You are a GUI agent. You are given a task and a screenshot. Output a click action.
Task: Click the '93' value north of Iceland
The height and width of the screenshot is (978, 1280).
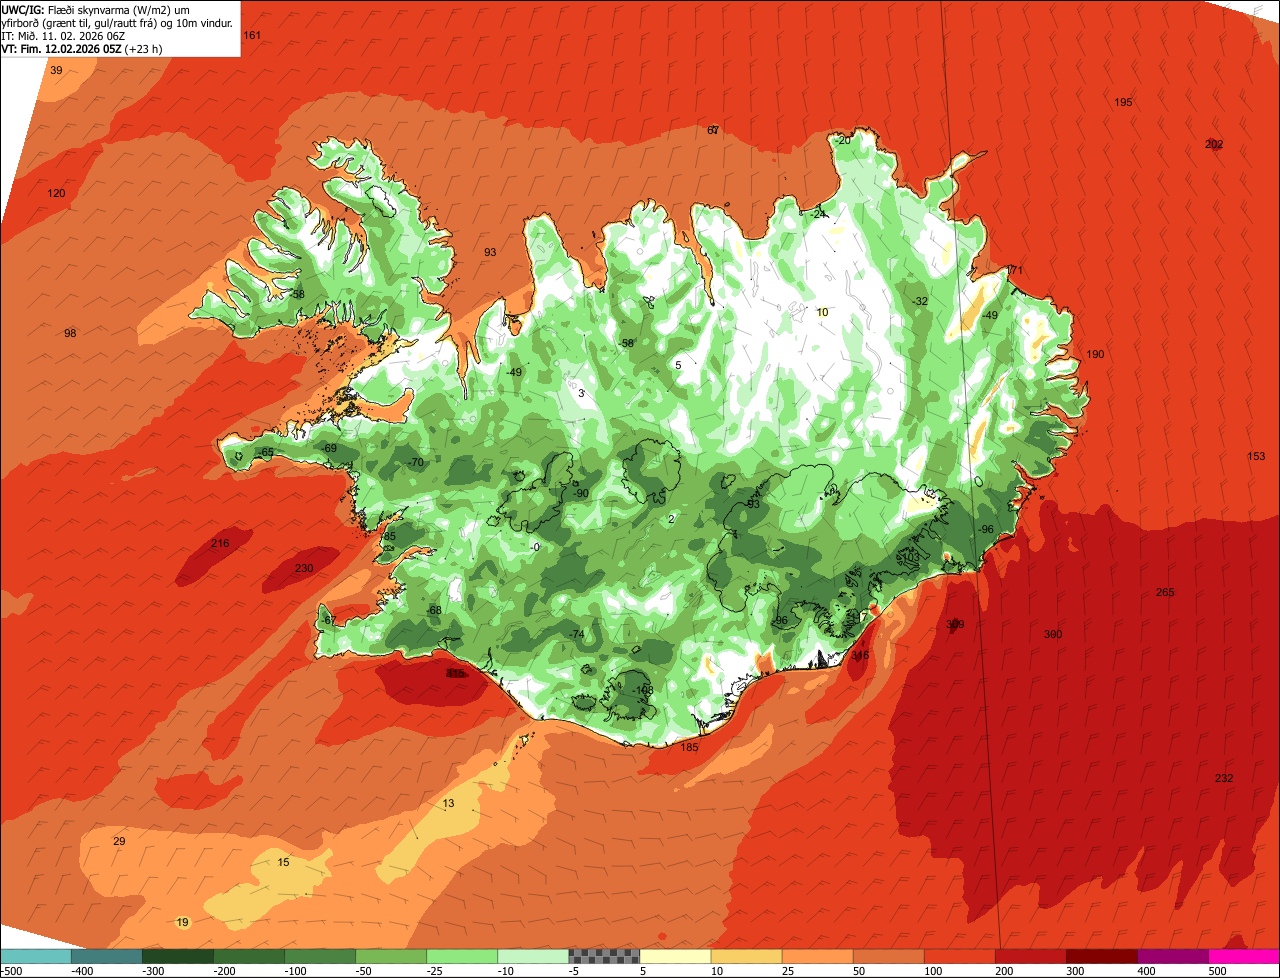[x=490, y=253]
